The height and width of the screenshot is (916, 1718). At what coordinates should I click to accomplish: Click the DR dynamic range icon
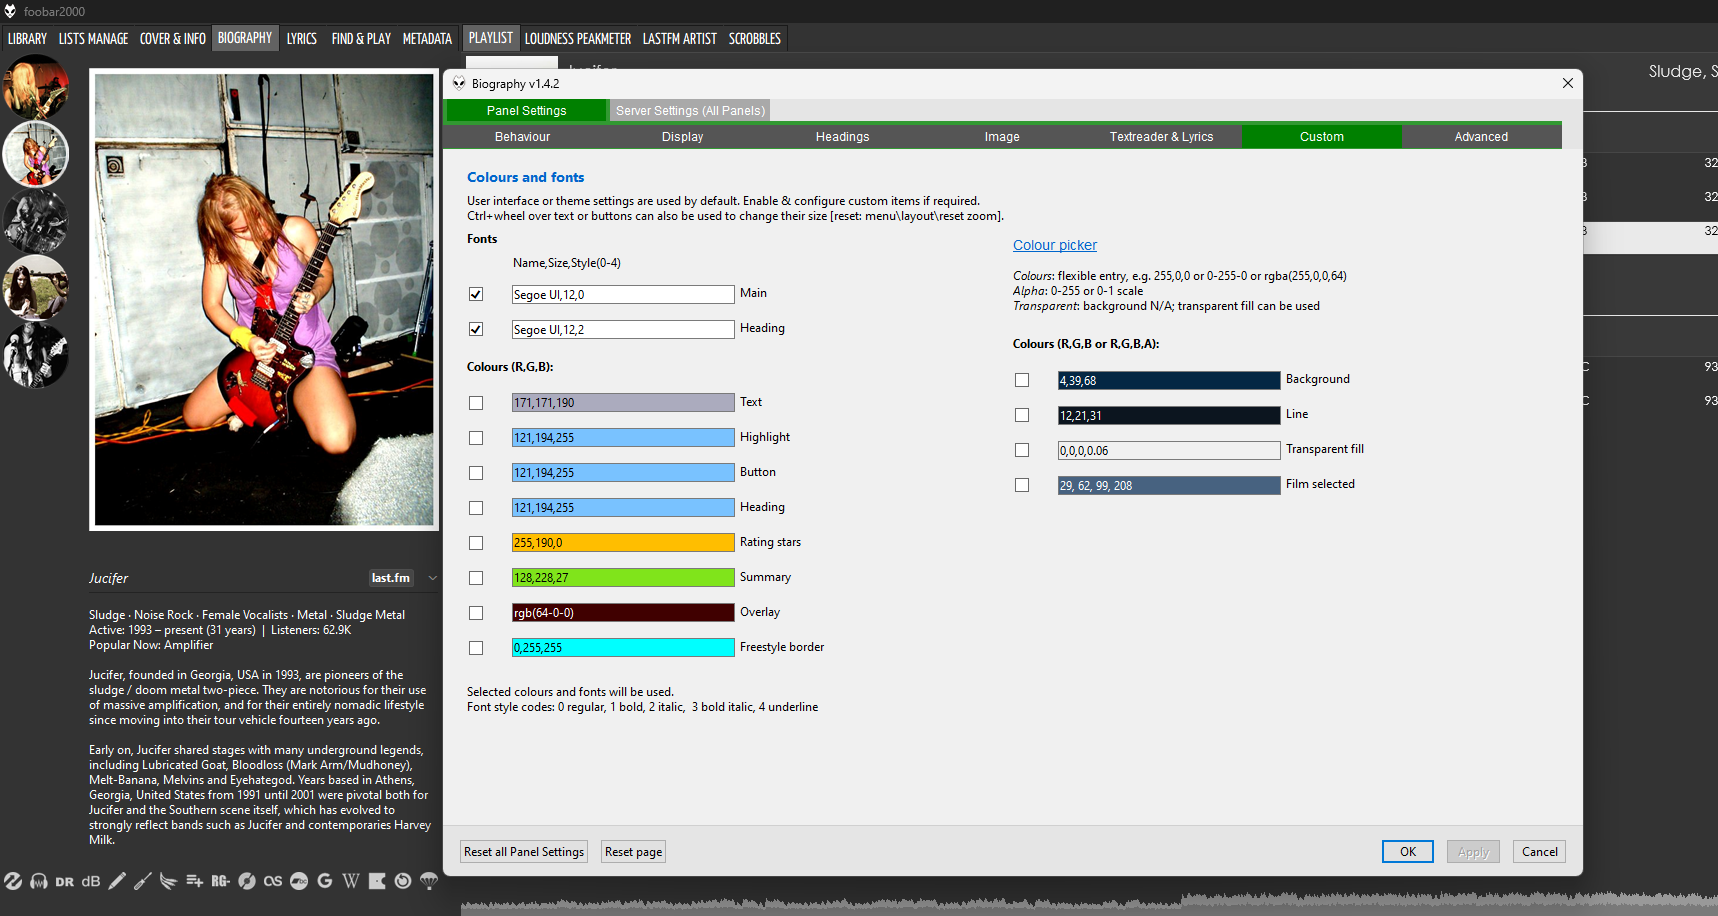point(64,881)
